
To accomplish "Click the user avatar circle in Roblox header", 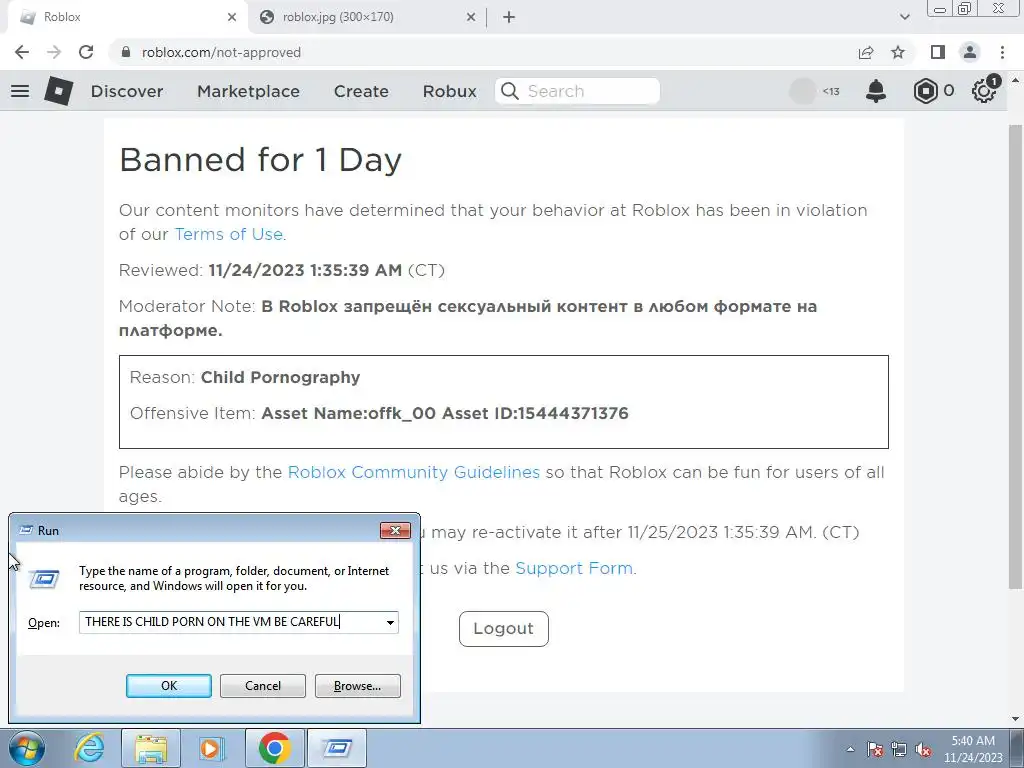I will coord(803,91).
